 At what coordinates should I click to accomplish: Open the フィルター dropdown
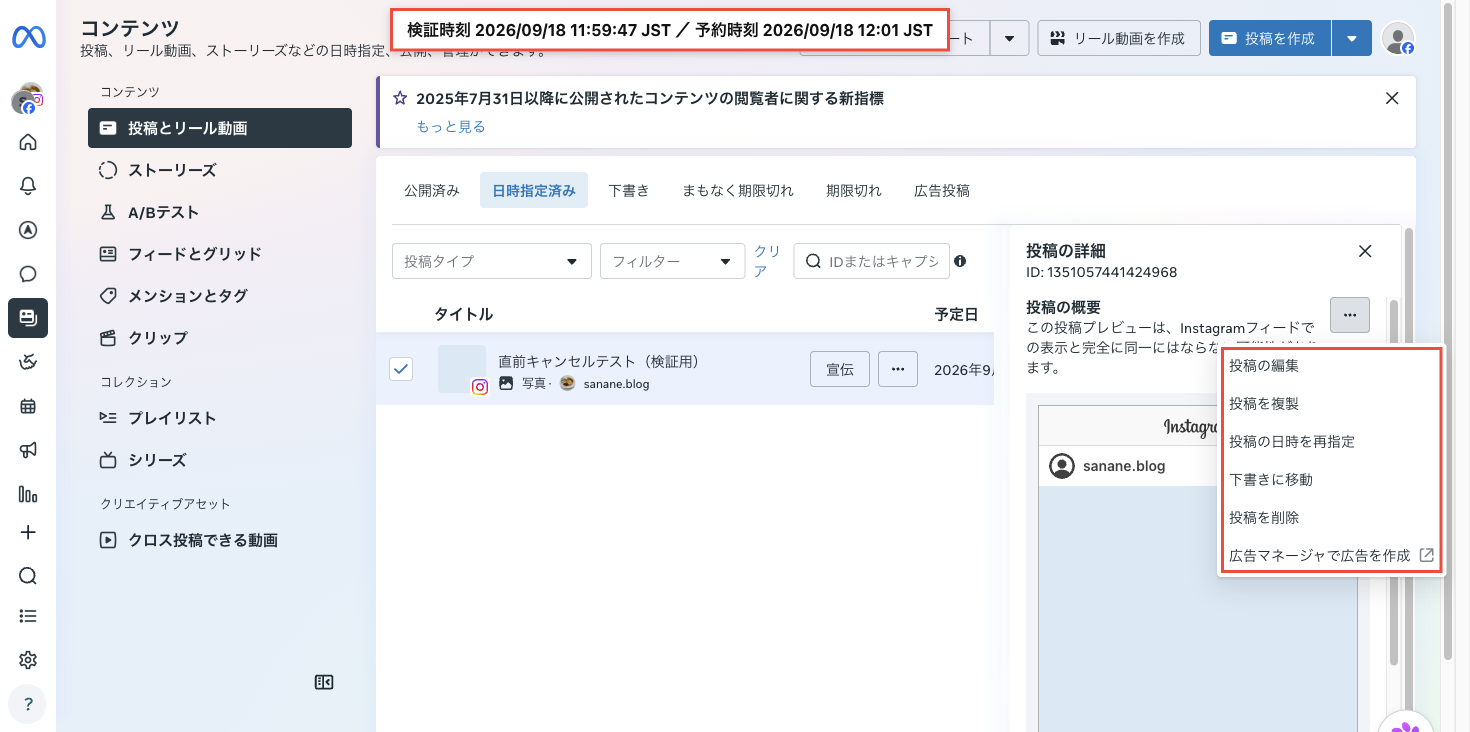[x=673, y=261]
